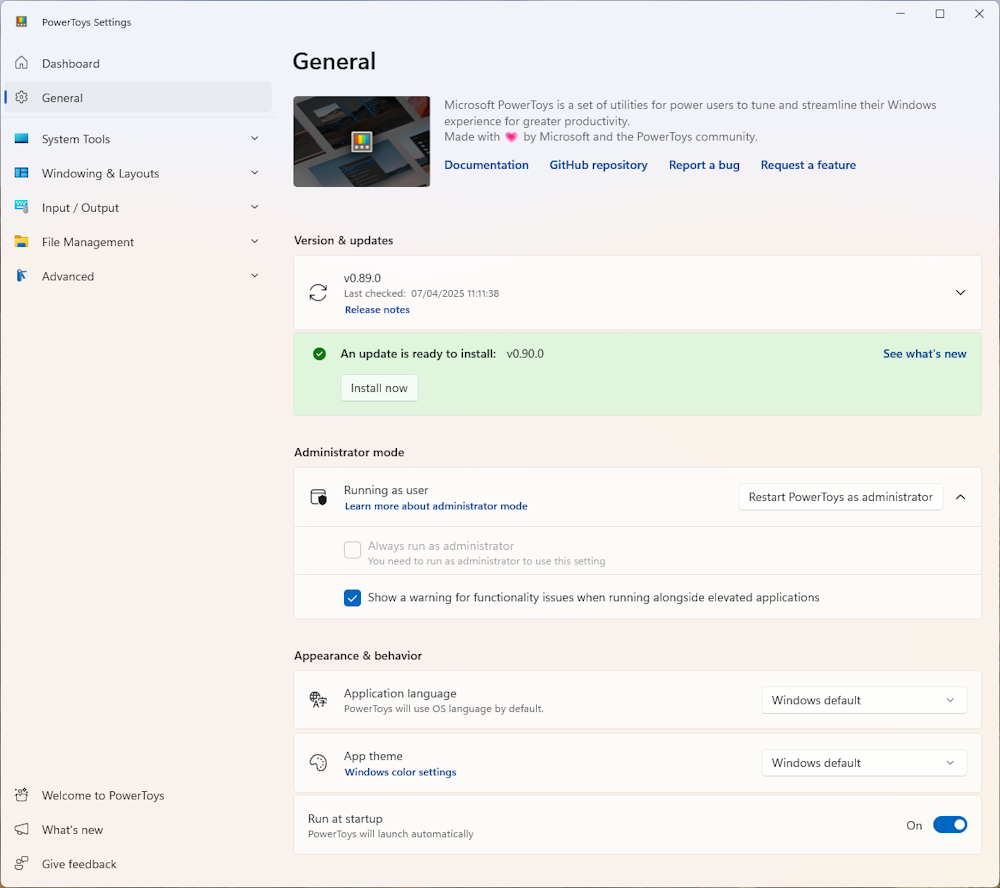Click the PowerToys logo in the title bar
The width and height of the screenshot is (1000, 888).
click(21, 22)
